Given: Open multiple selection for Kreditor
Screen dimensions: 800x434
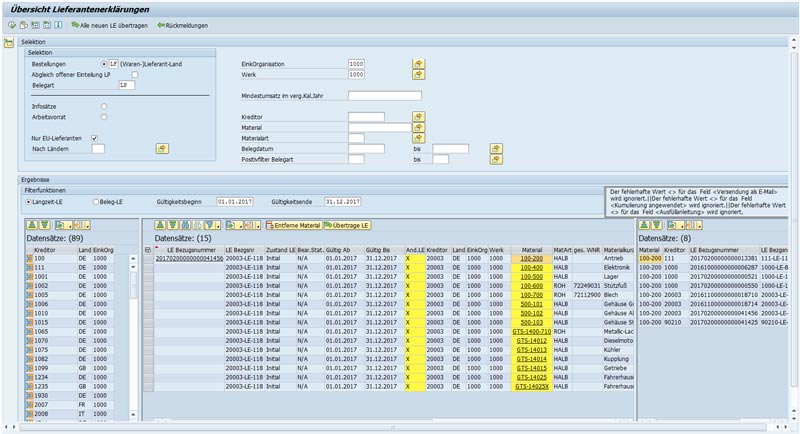Looking at the screenshot, I should (x=418, y=117).
